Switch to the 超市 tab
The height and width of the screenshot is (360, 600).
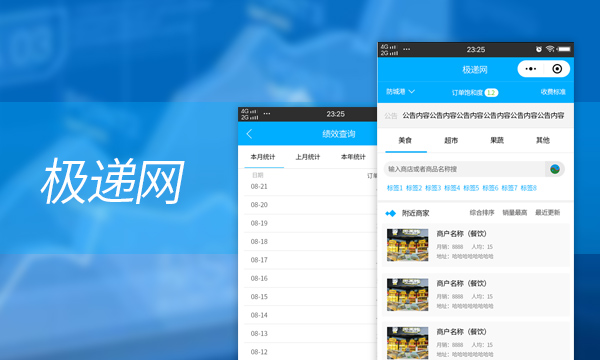(451, 140)
